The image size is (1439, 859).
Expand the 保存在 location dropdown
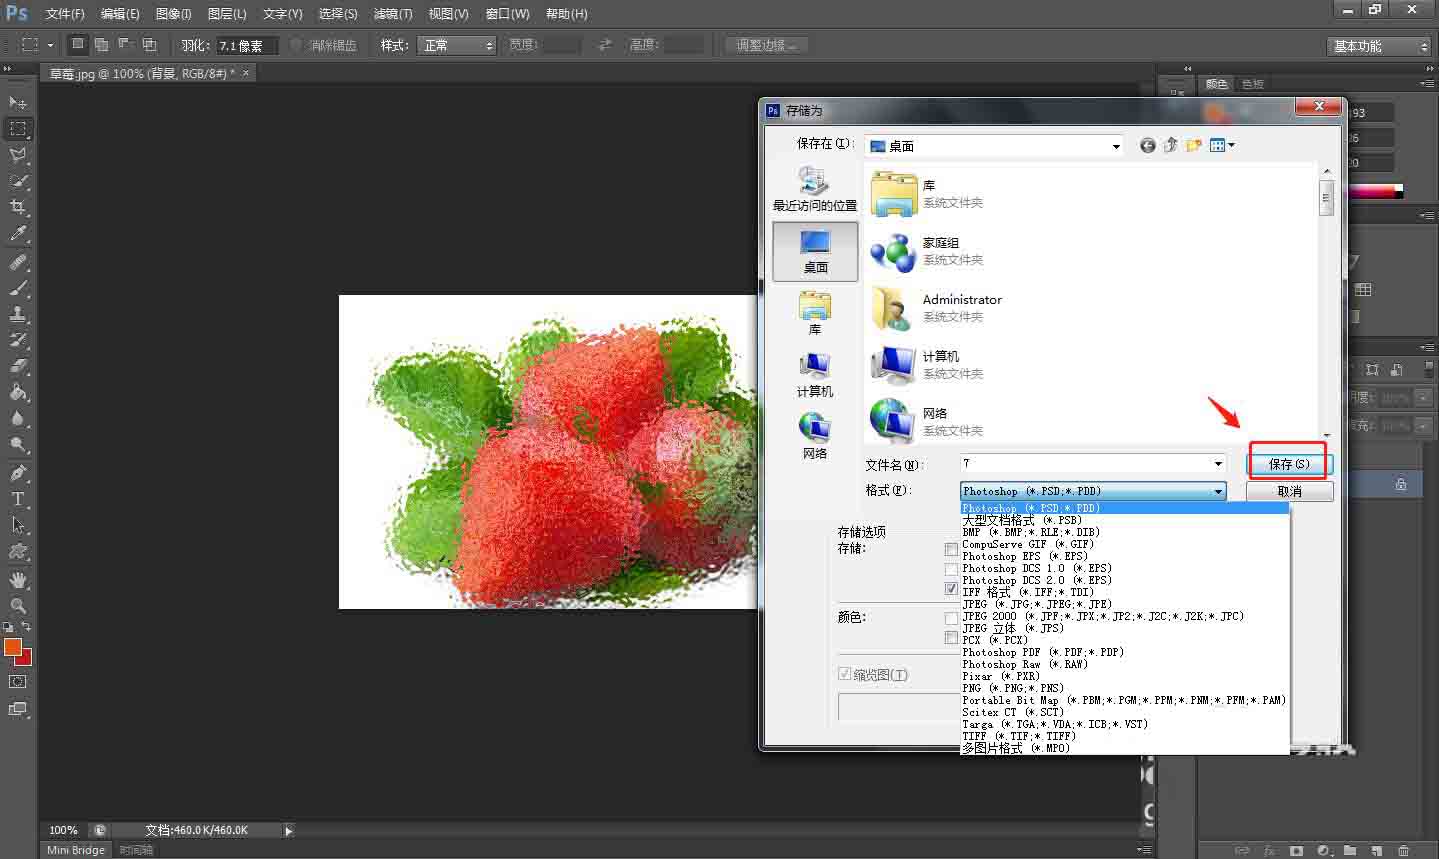pos(1116,146)
